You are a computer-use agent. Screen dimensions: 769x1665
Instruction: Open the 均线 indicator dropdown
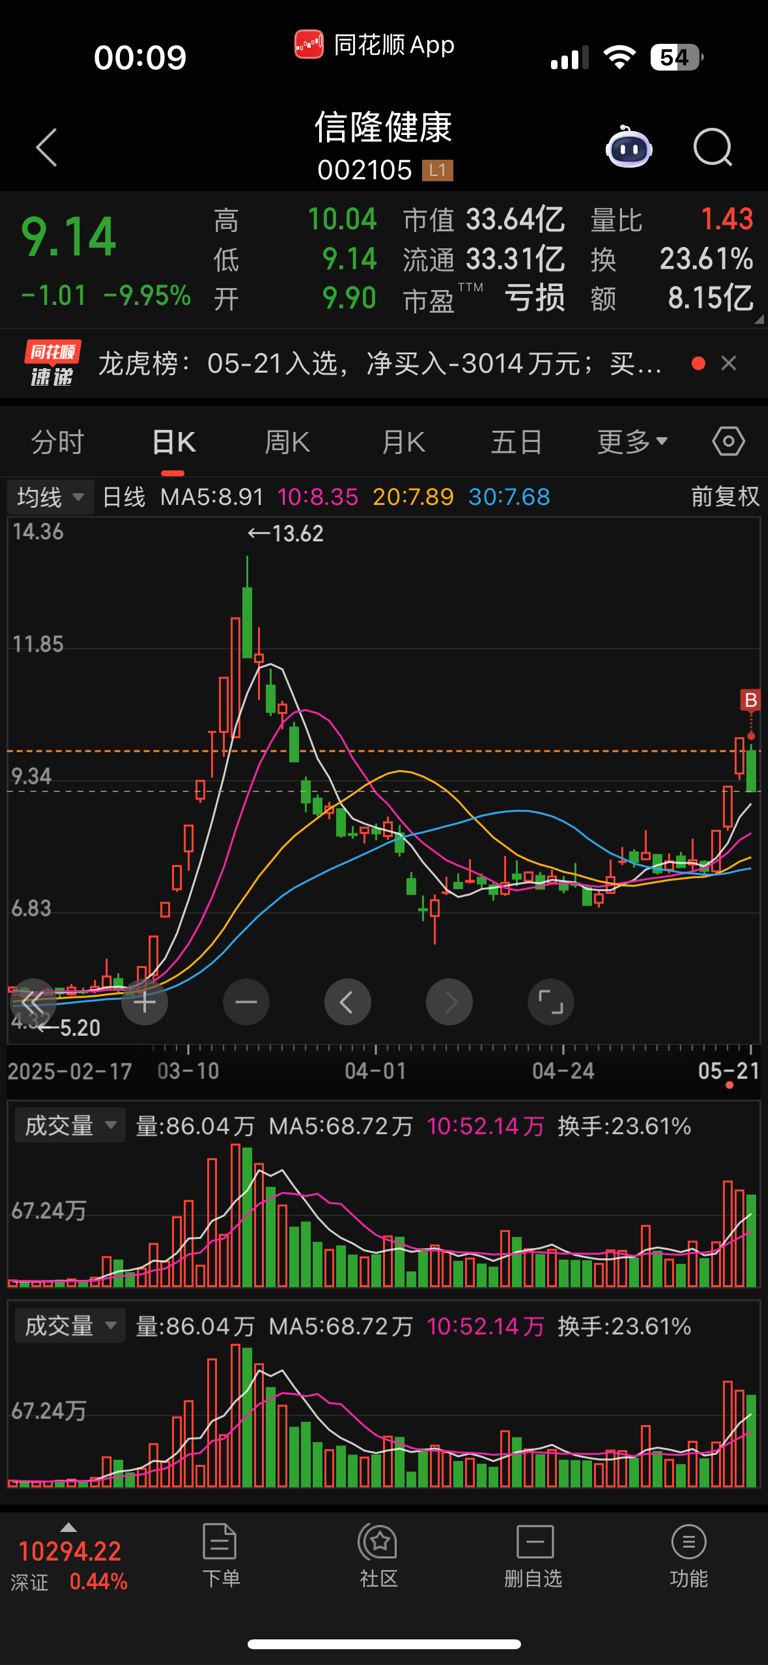click(51, 497)
